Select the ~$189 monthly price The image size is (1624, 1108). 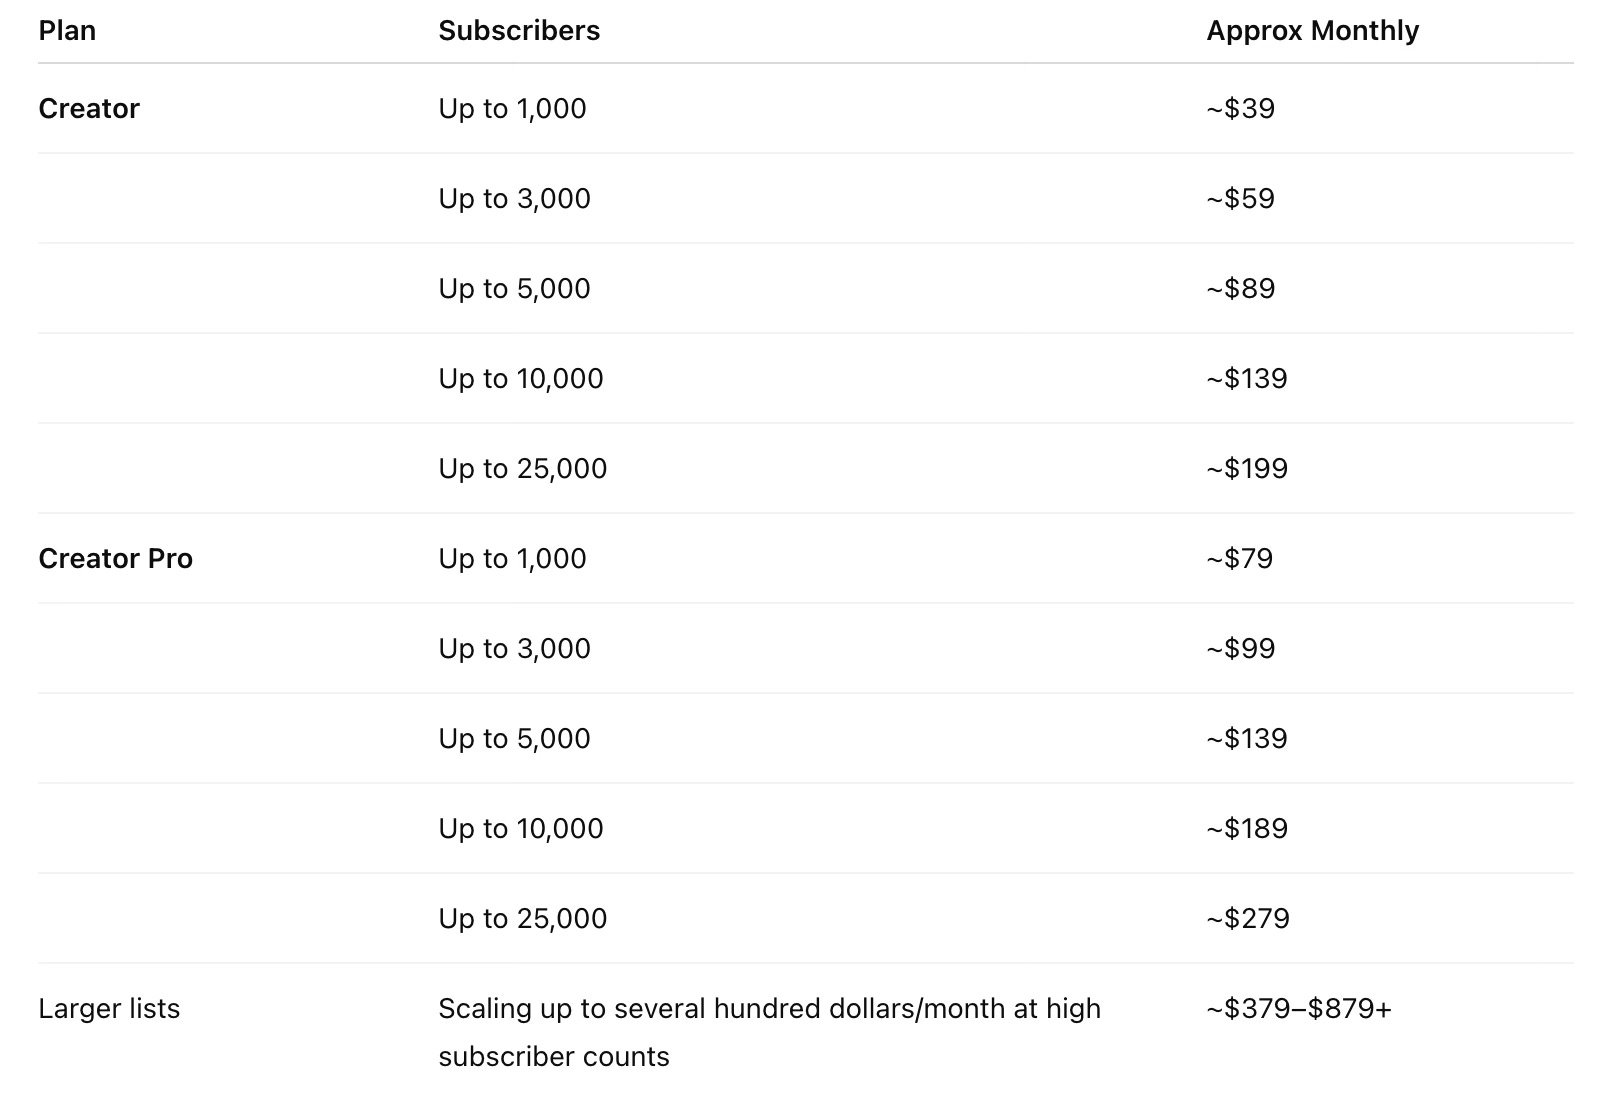point(1247,828)
